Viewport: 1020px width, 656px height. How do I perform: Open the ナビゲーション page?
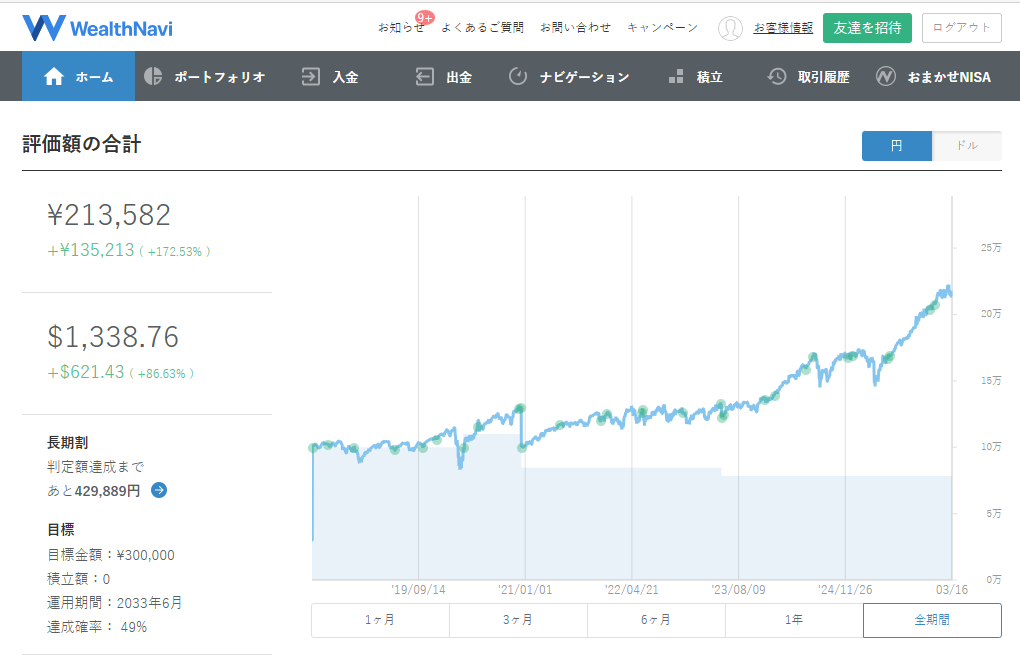coord(569,77)
